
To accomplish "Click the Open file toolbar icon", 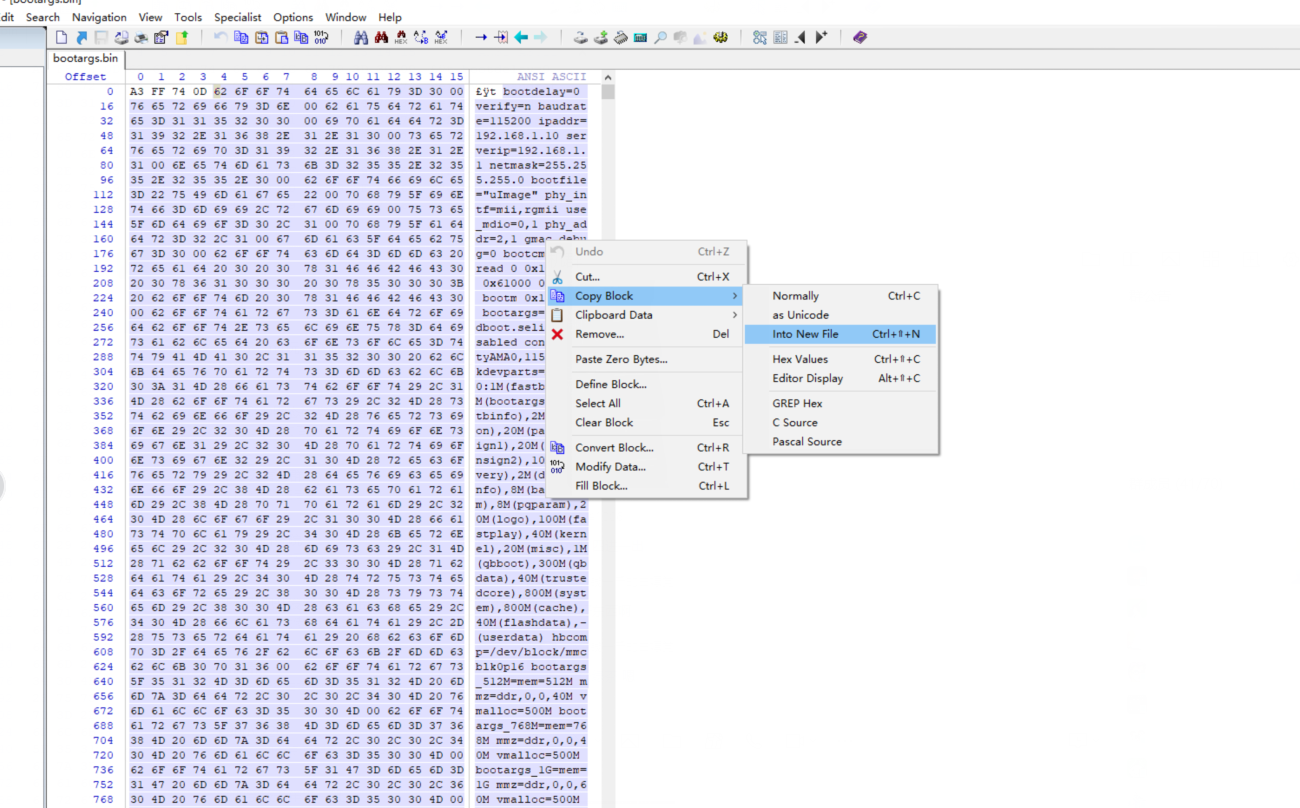I will tap(81, 37).
